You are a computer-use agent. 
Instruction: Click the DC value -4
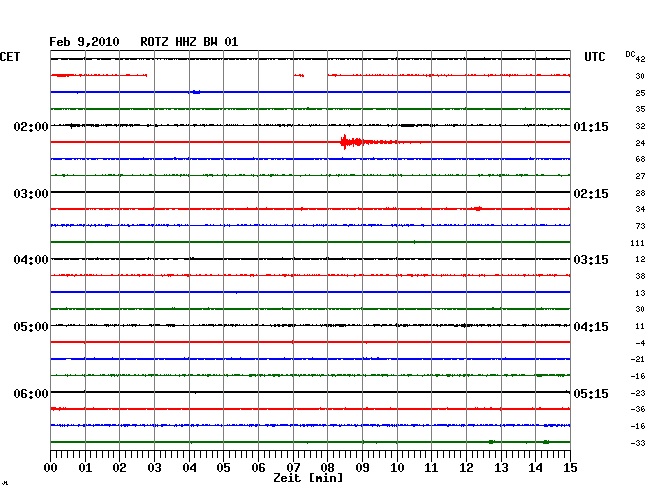640,343
